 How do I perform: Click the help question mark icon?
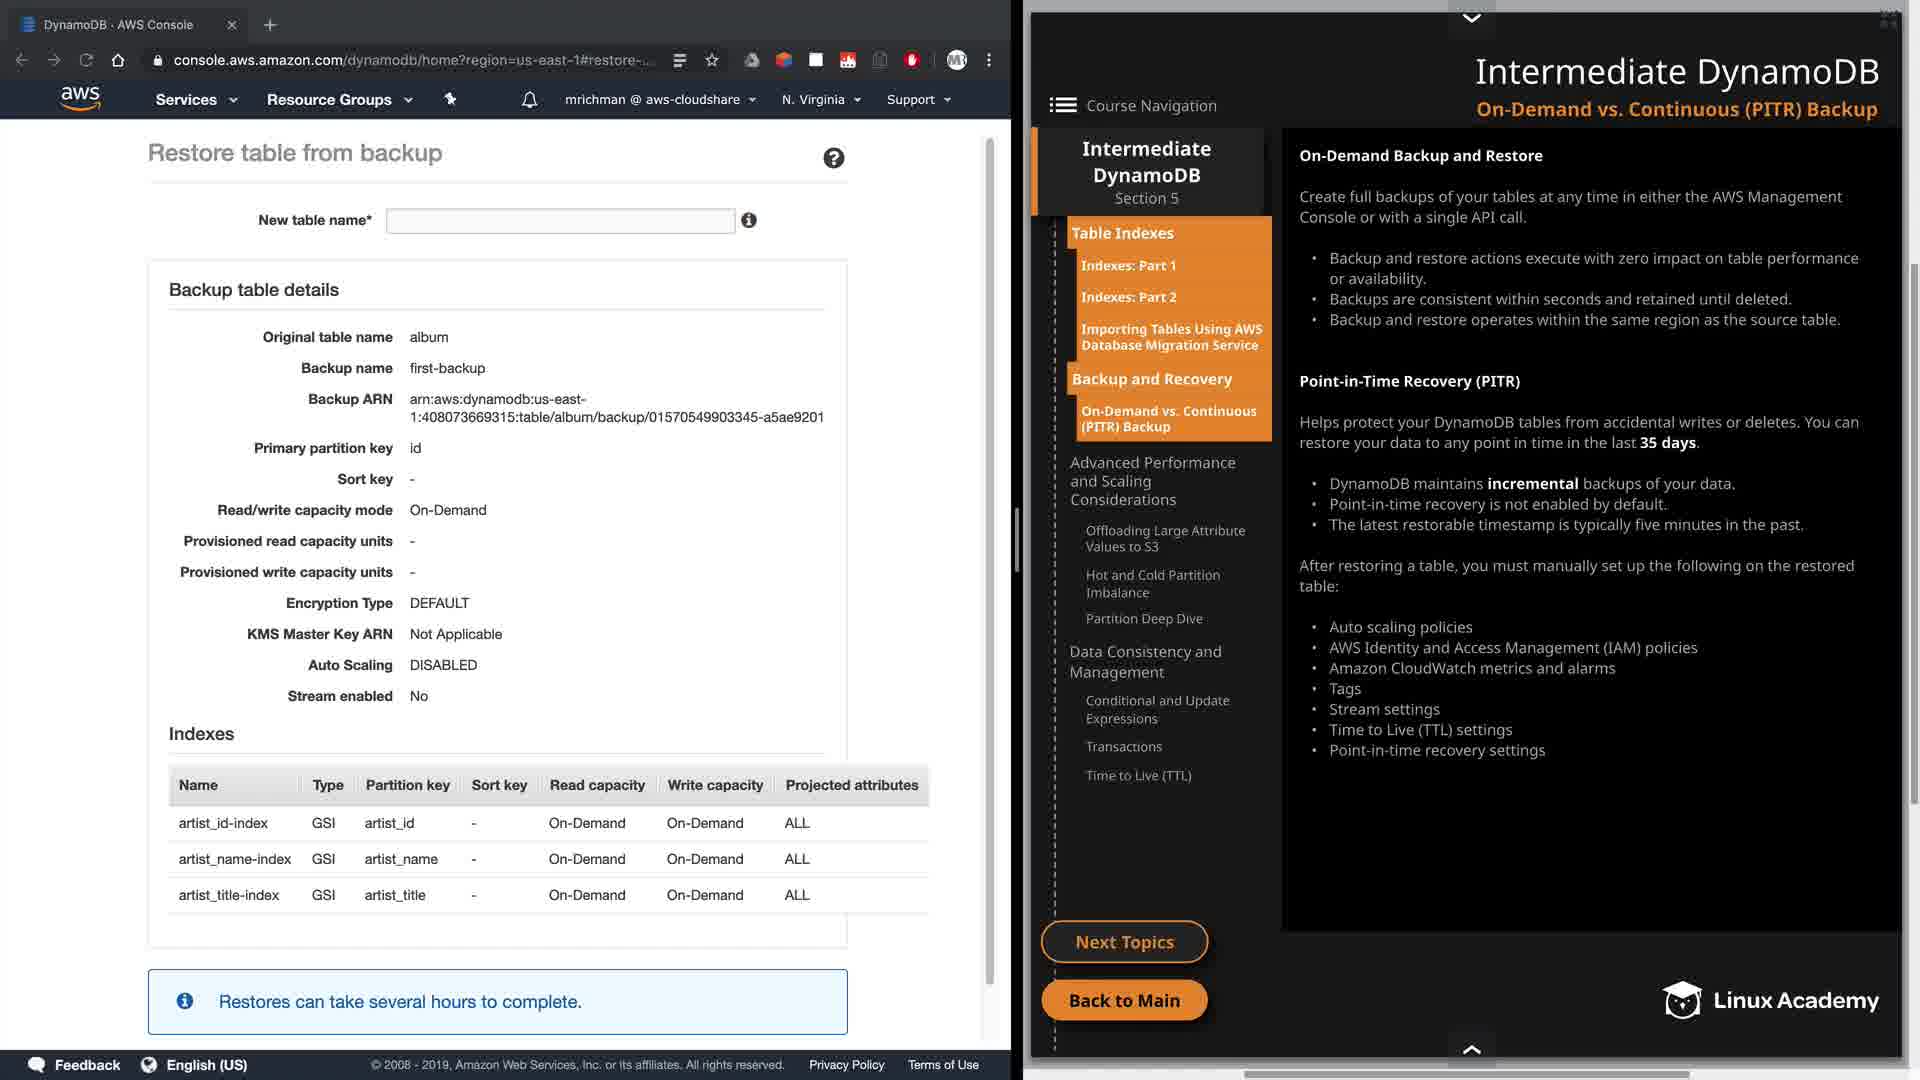[833, 158]
